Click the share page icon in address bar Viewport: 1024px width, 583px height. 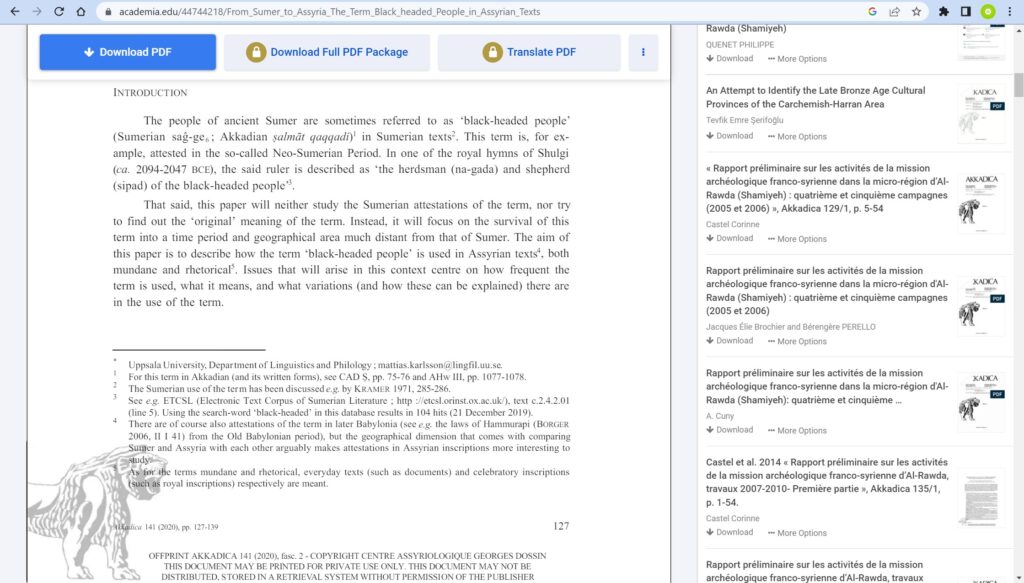click(894, 11)
